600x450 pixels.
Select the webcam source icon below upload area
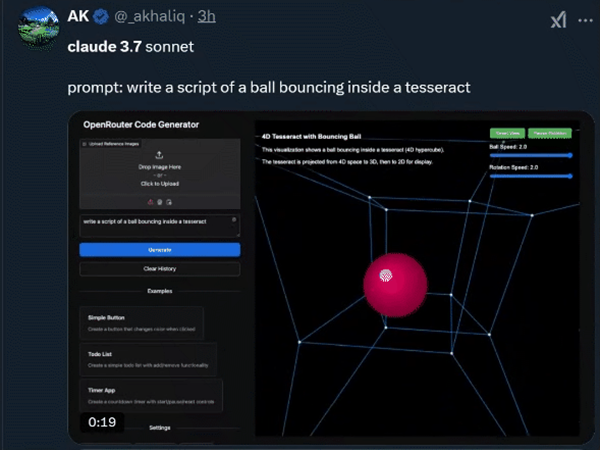click(x=160, y=202)
